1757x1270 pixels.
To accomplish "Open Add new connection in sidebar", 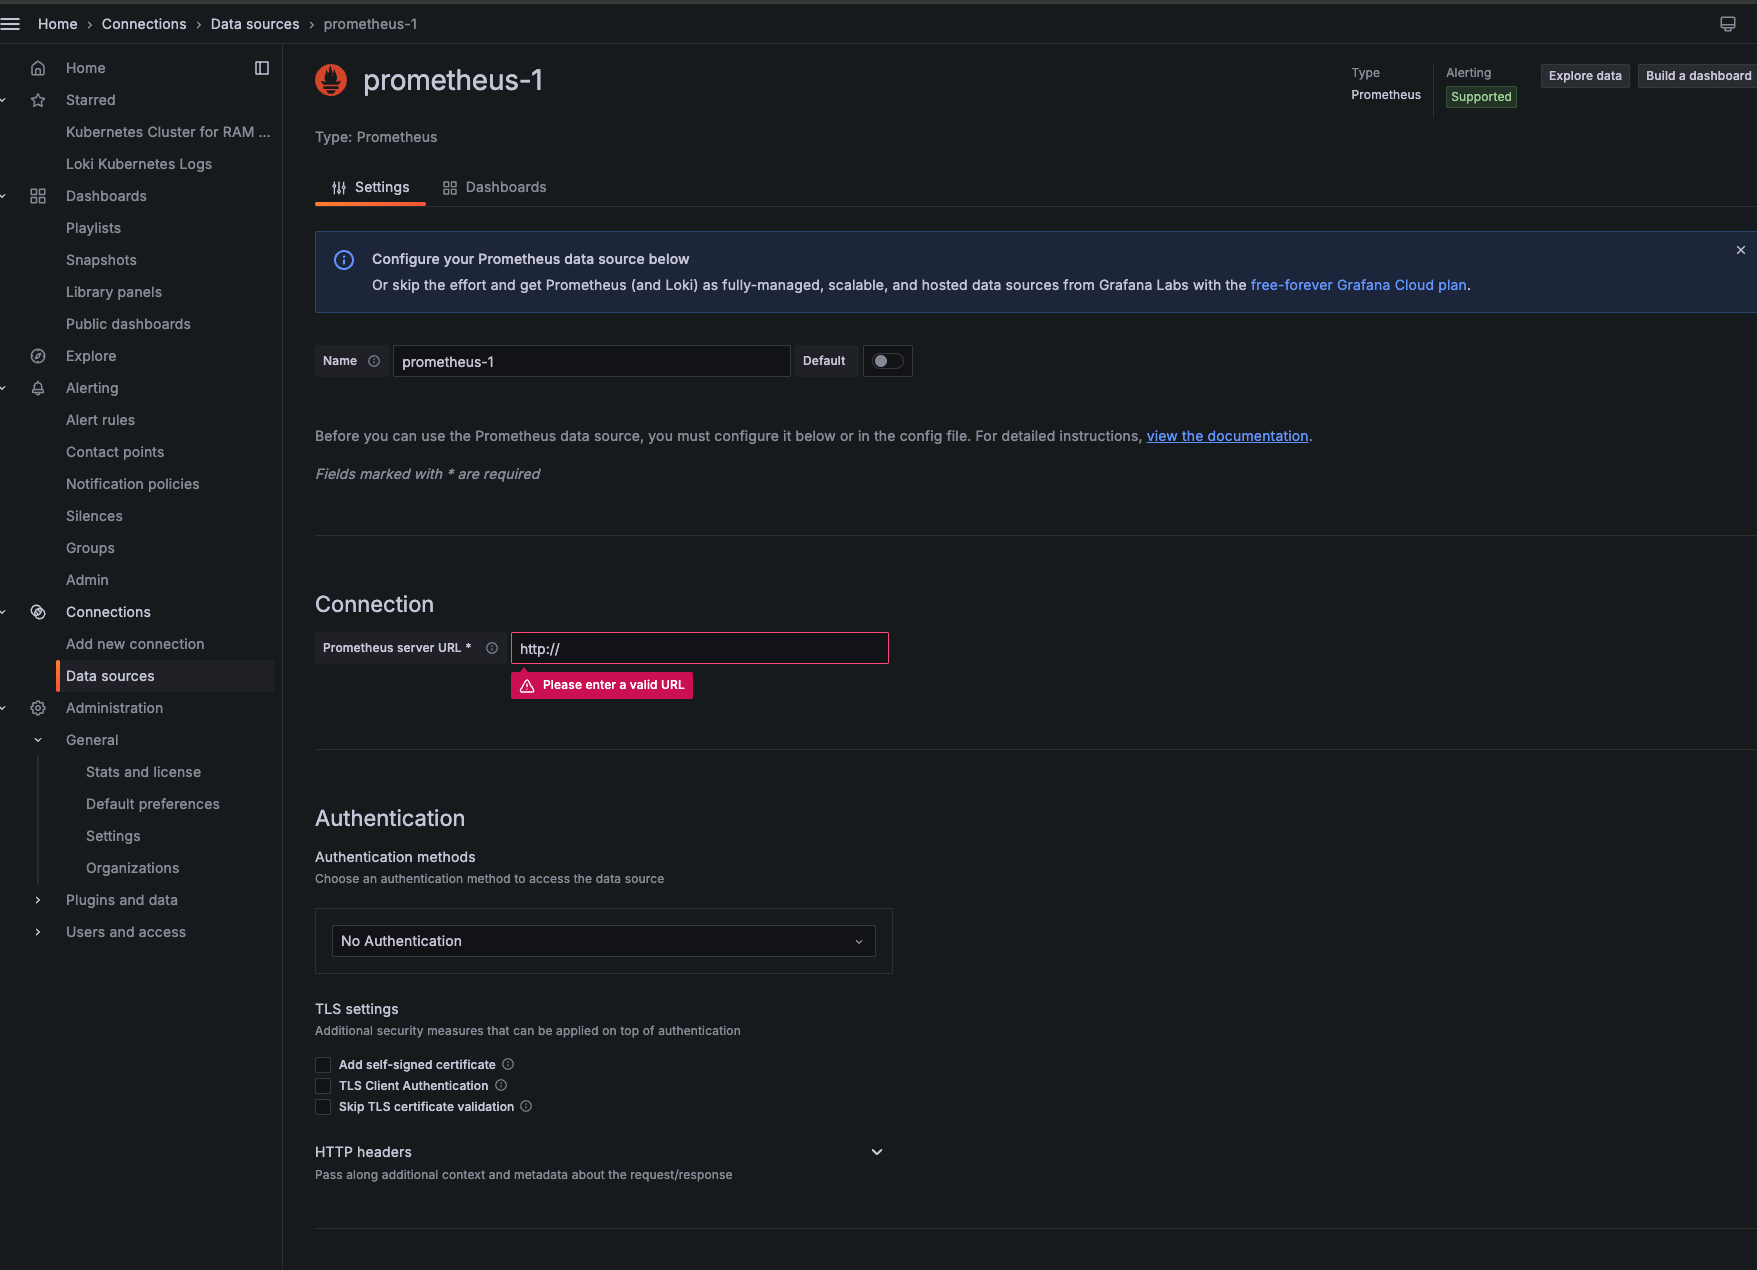I will pos(135,644).
